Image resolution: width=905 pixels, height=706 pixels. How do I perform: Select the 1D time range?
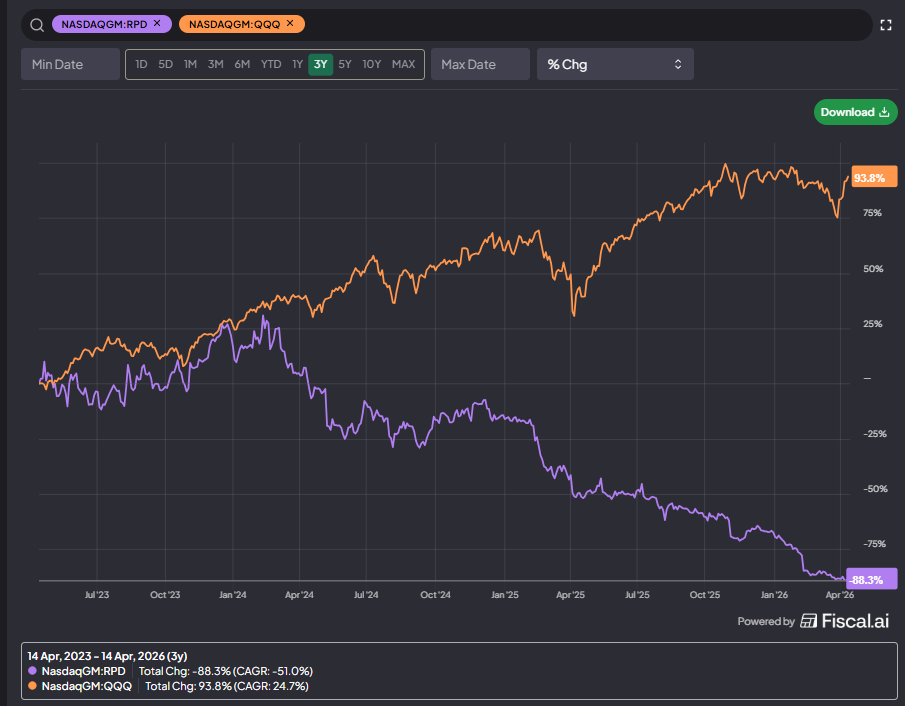pos(141,64)
